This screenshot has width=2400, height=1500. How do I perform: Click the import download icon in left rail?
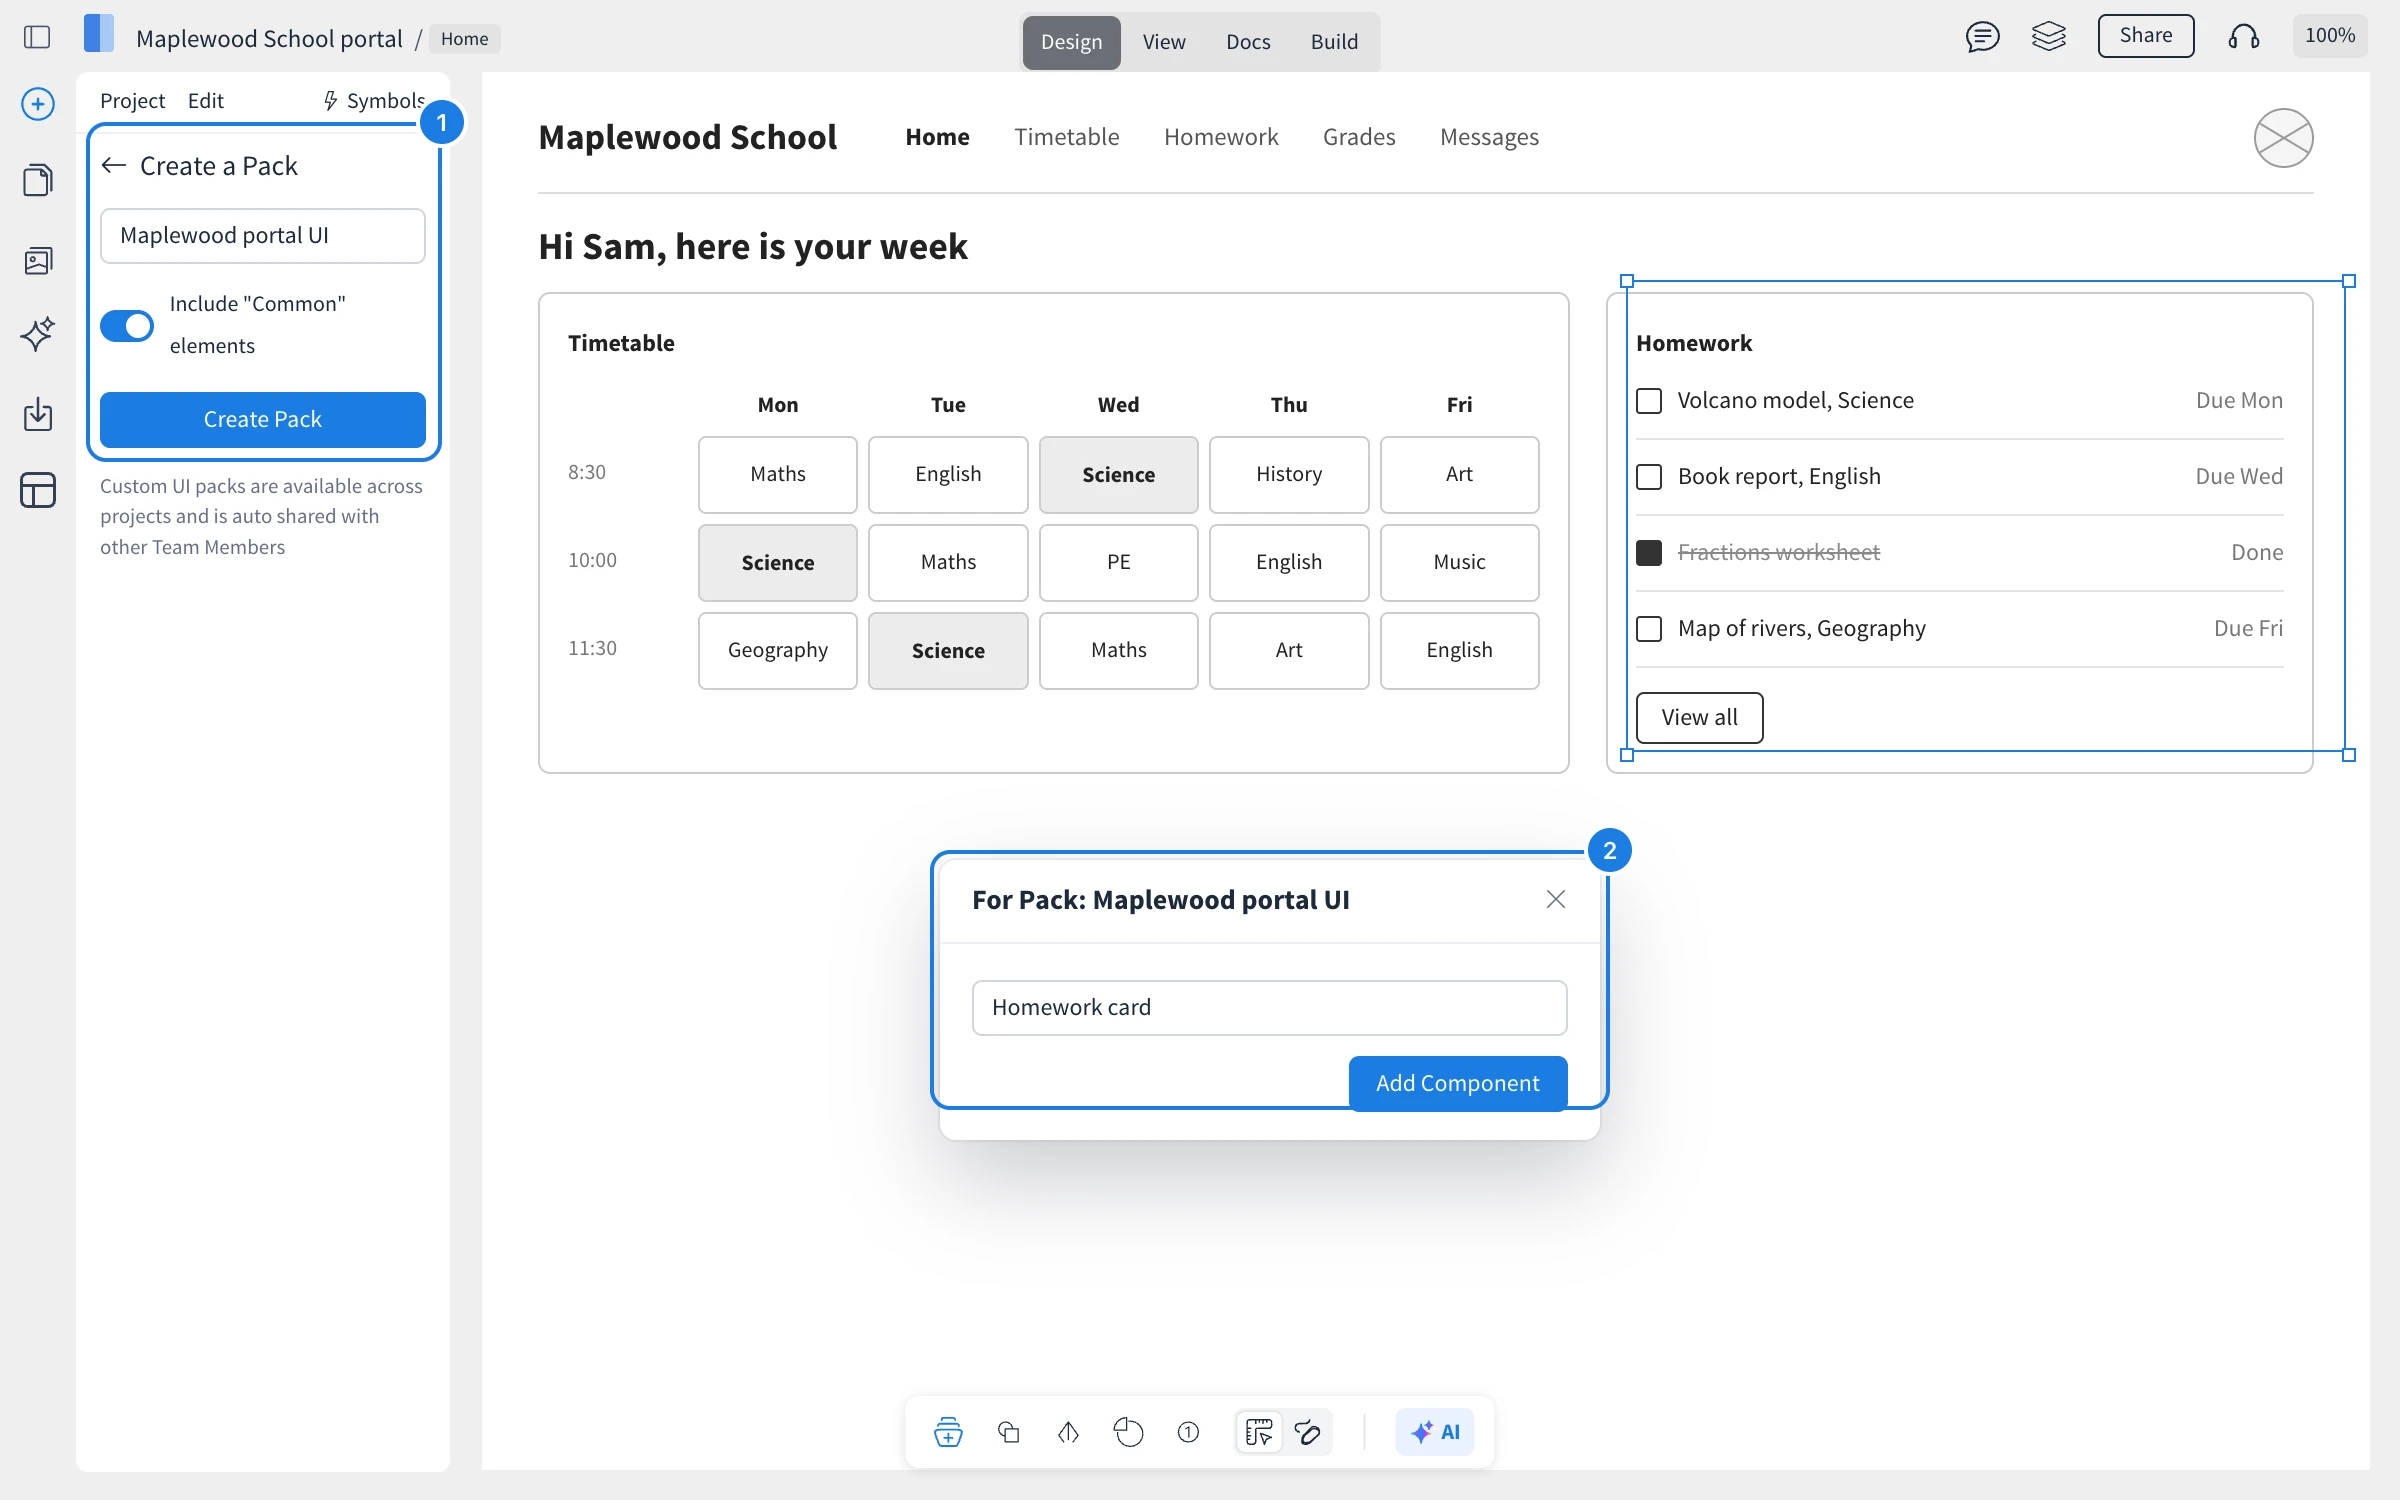point(38,414)
